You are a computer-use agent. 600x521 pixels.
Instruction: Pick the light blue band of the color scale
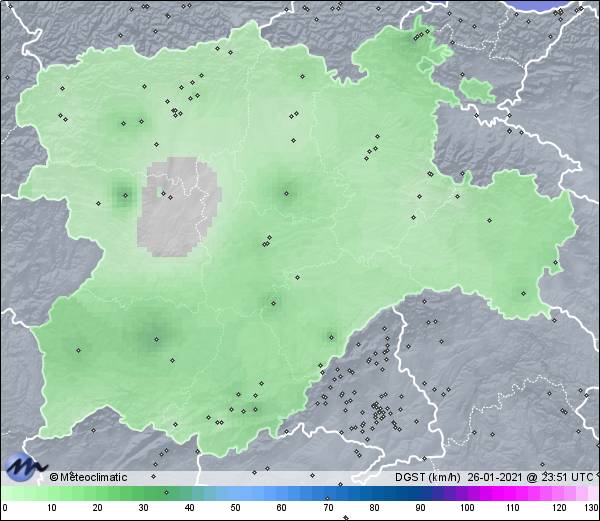click(245, 493)
